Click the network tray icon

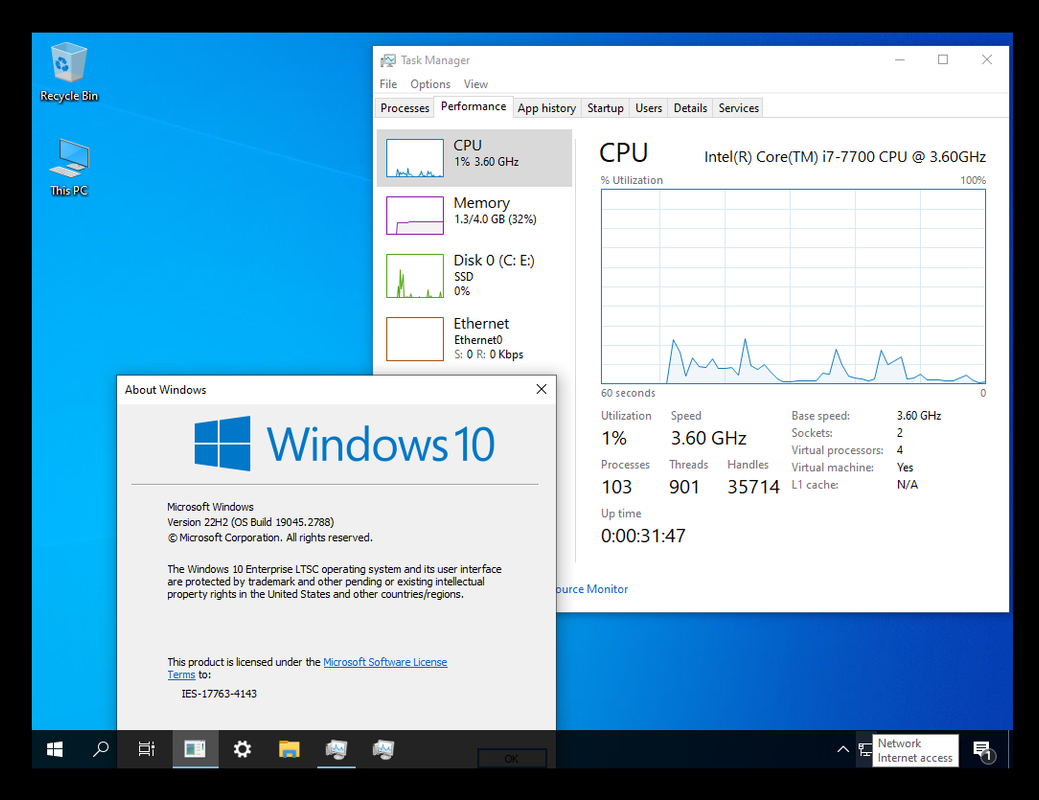pyautogui.click(x=865, y=750)
